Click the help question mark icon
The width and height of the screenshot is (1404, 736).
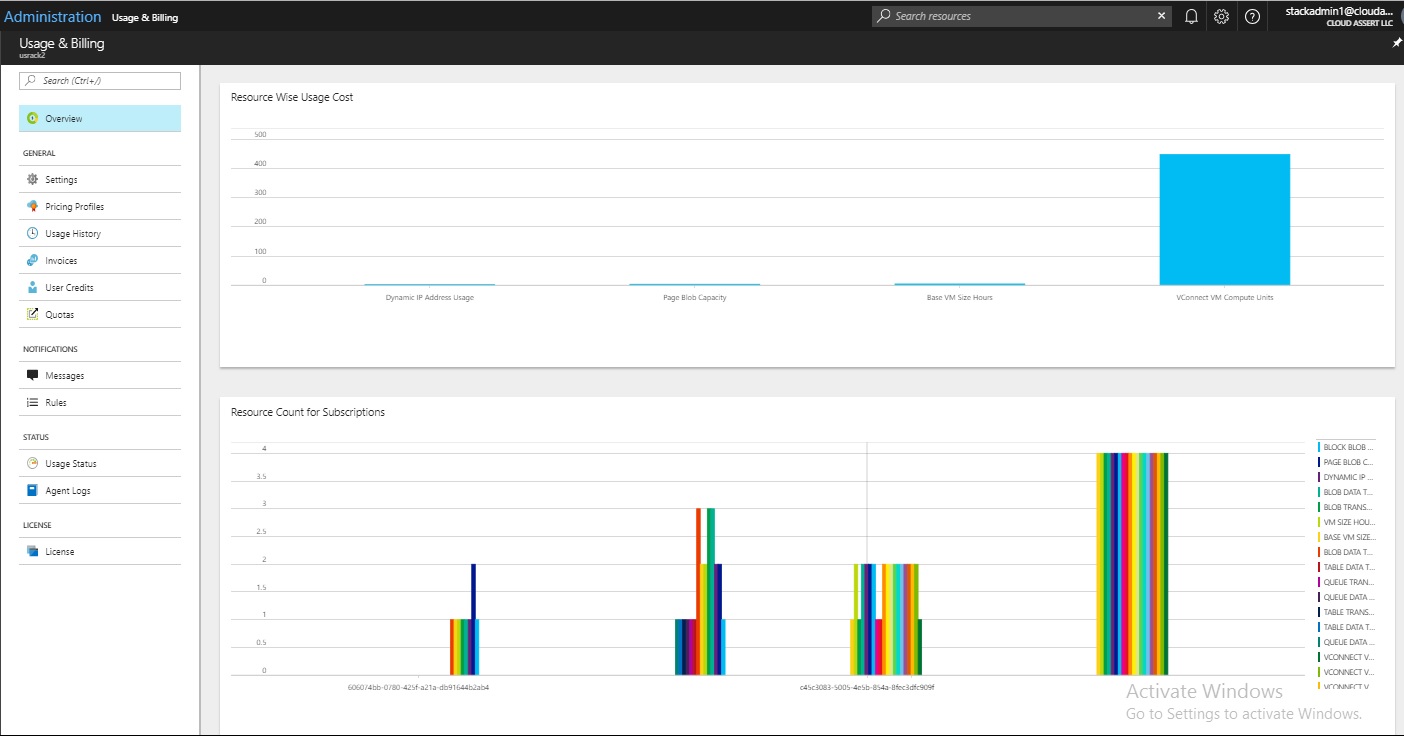tap(1252, 16)
